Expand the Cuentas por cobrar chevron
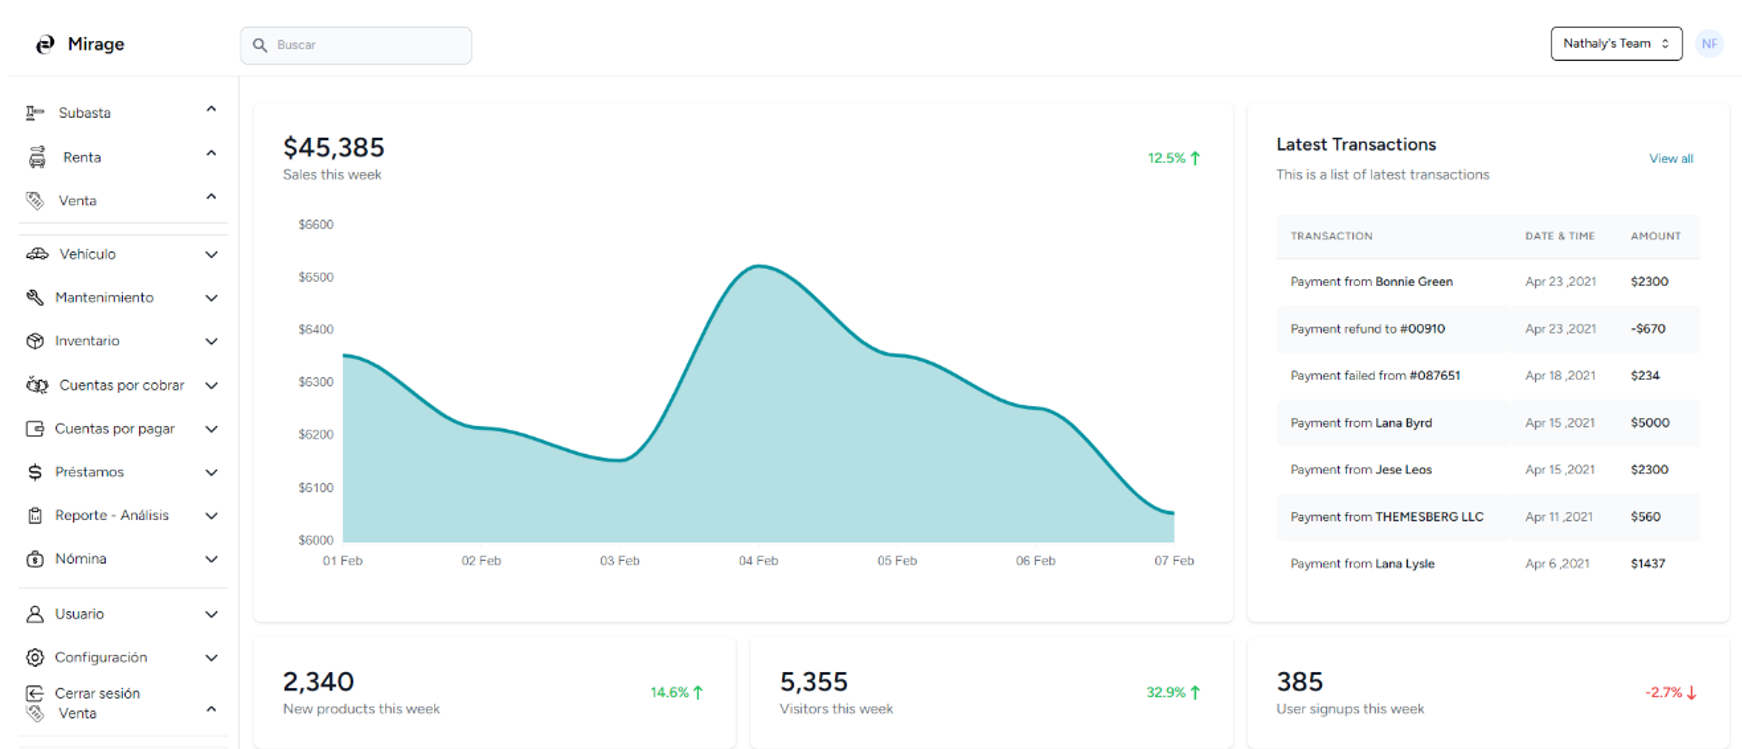 pos(211,385)
